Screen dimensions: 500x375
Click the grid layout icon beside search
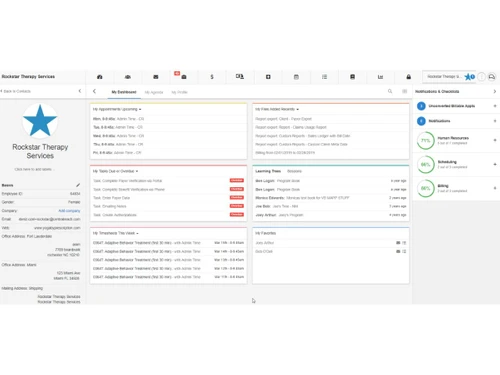pyautogui.click(x=404, y=91)
